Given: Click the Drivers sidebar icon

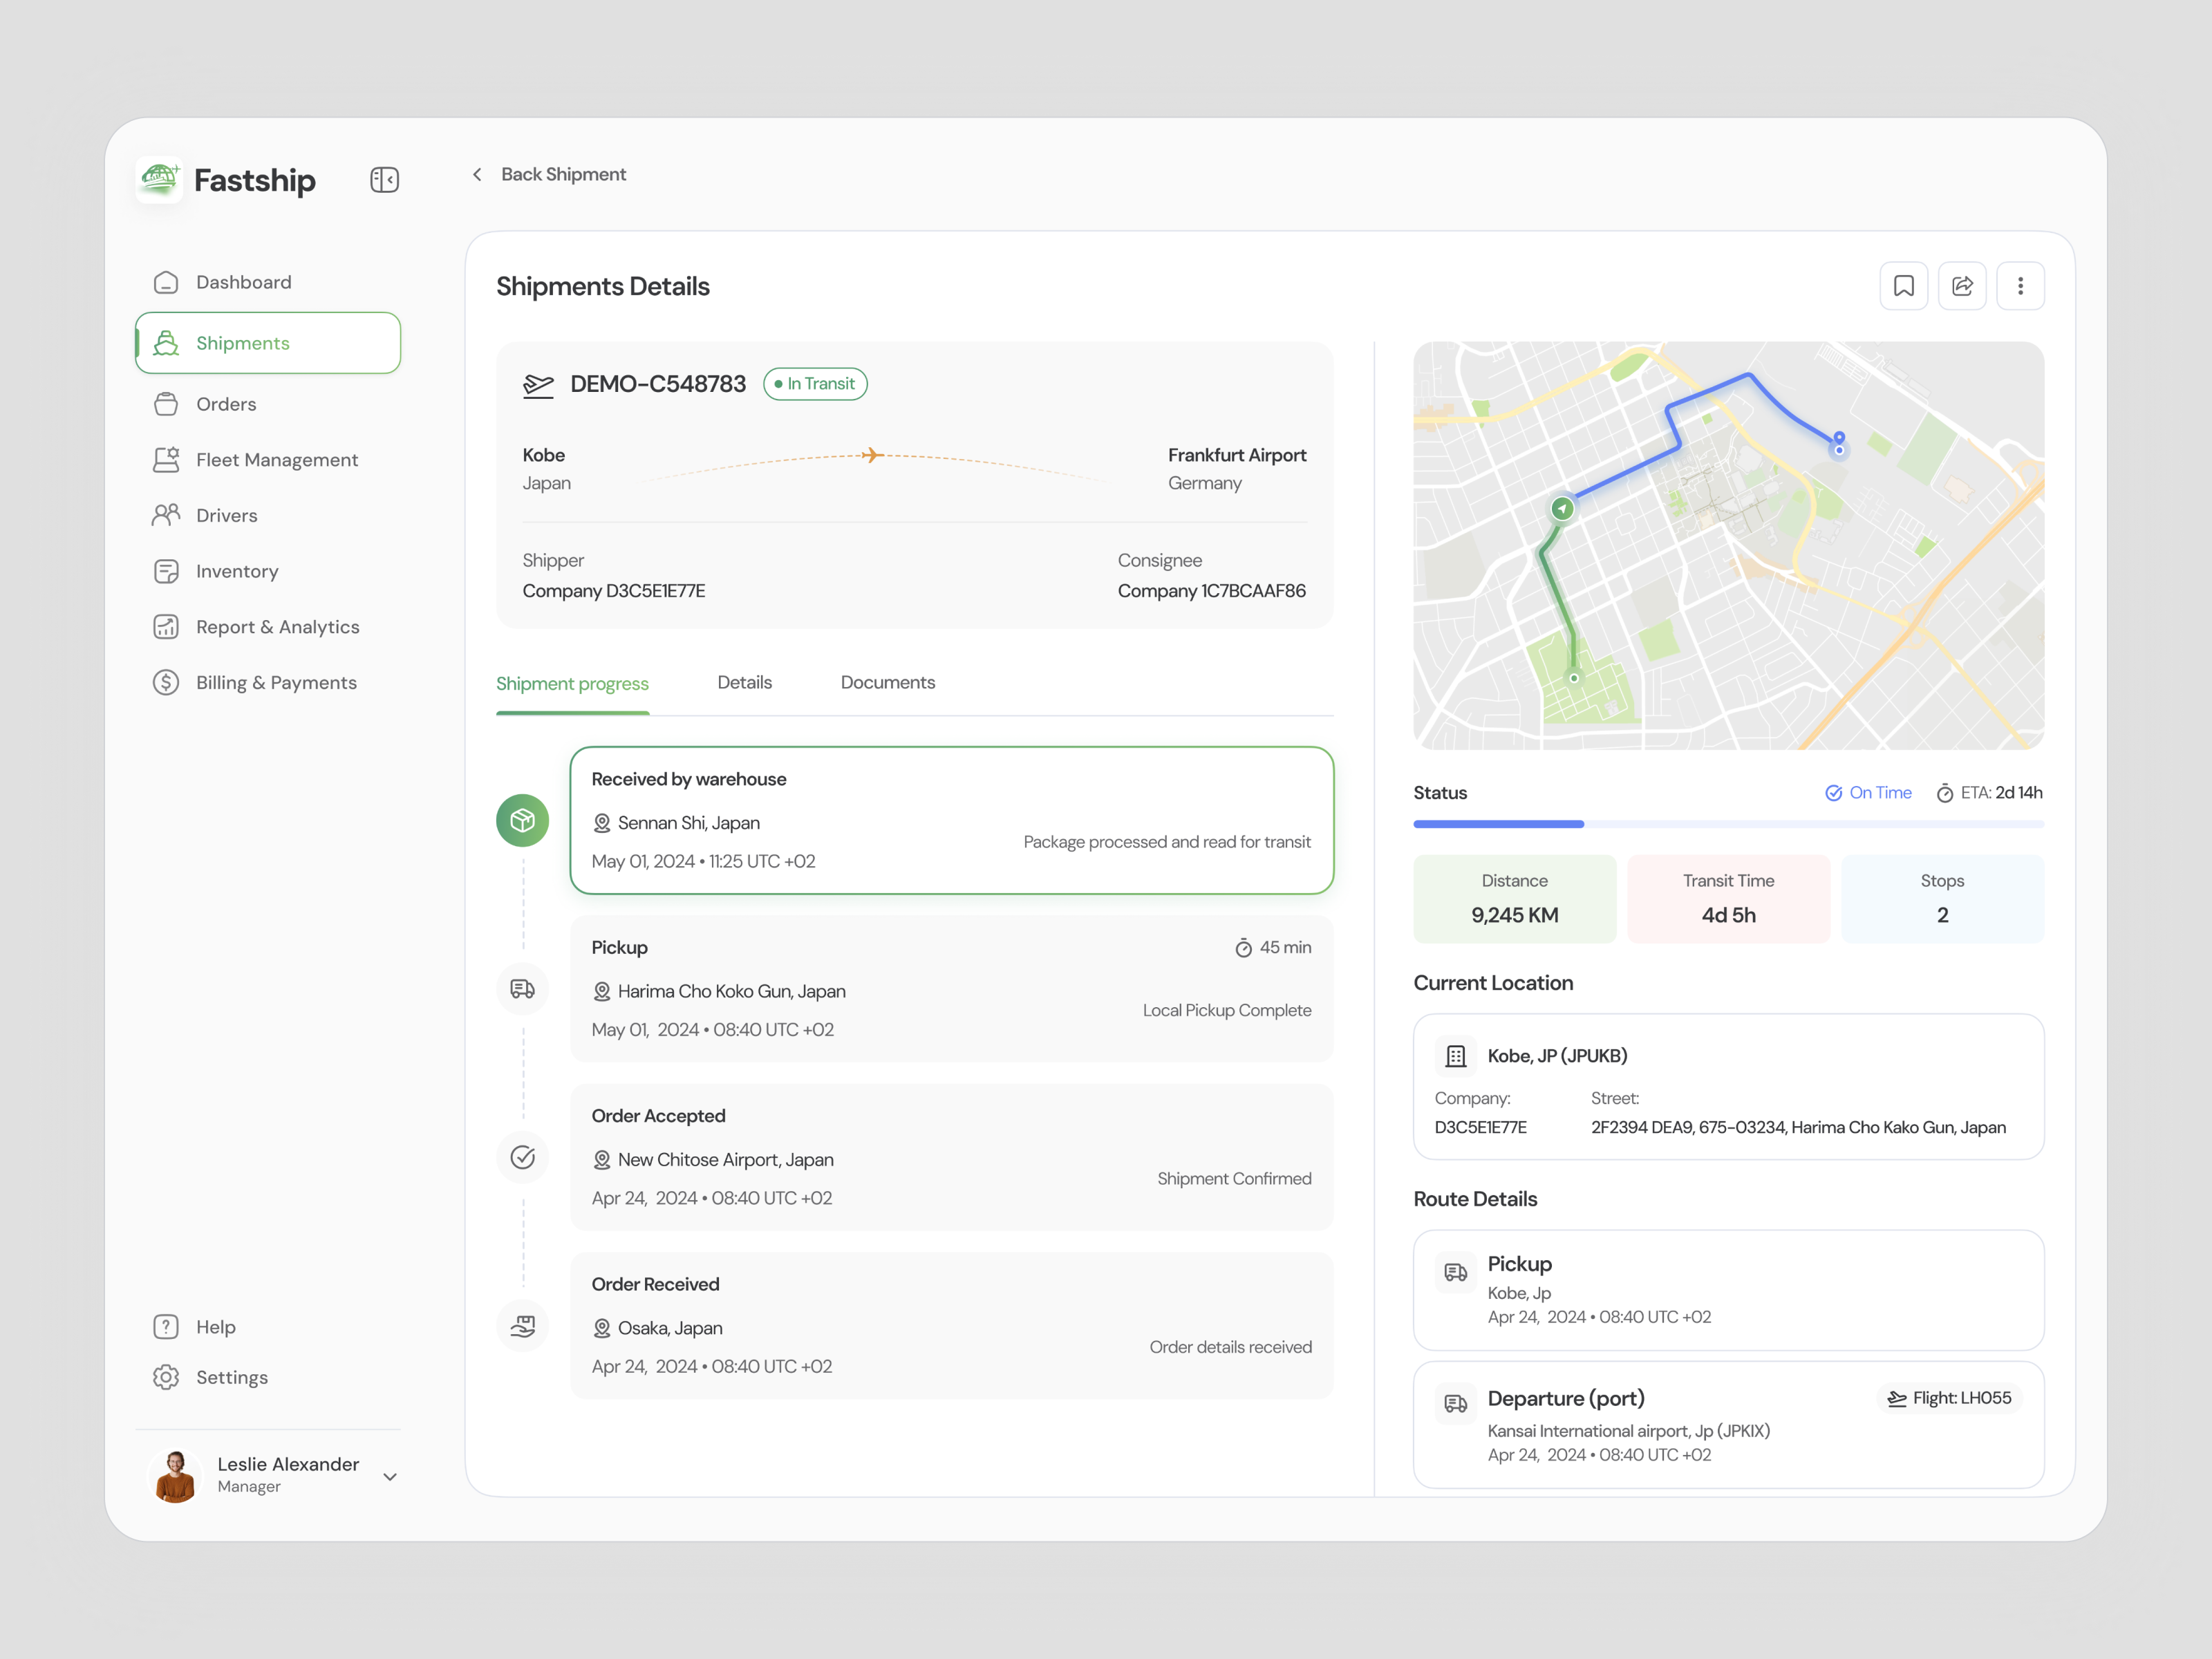Looking at the screenshot, I should coord(166,514).
